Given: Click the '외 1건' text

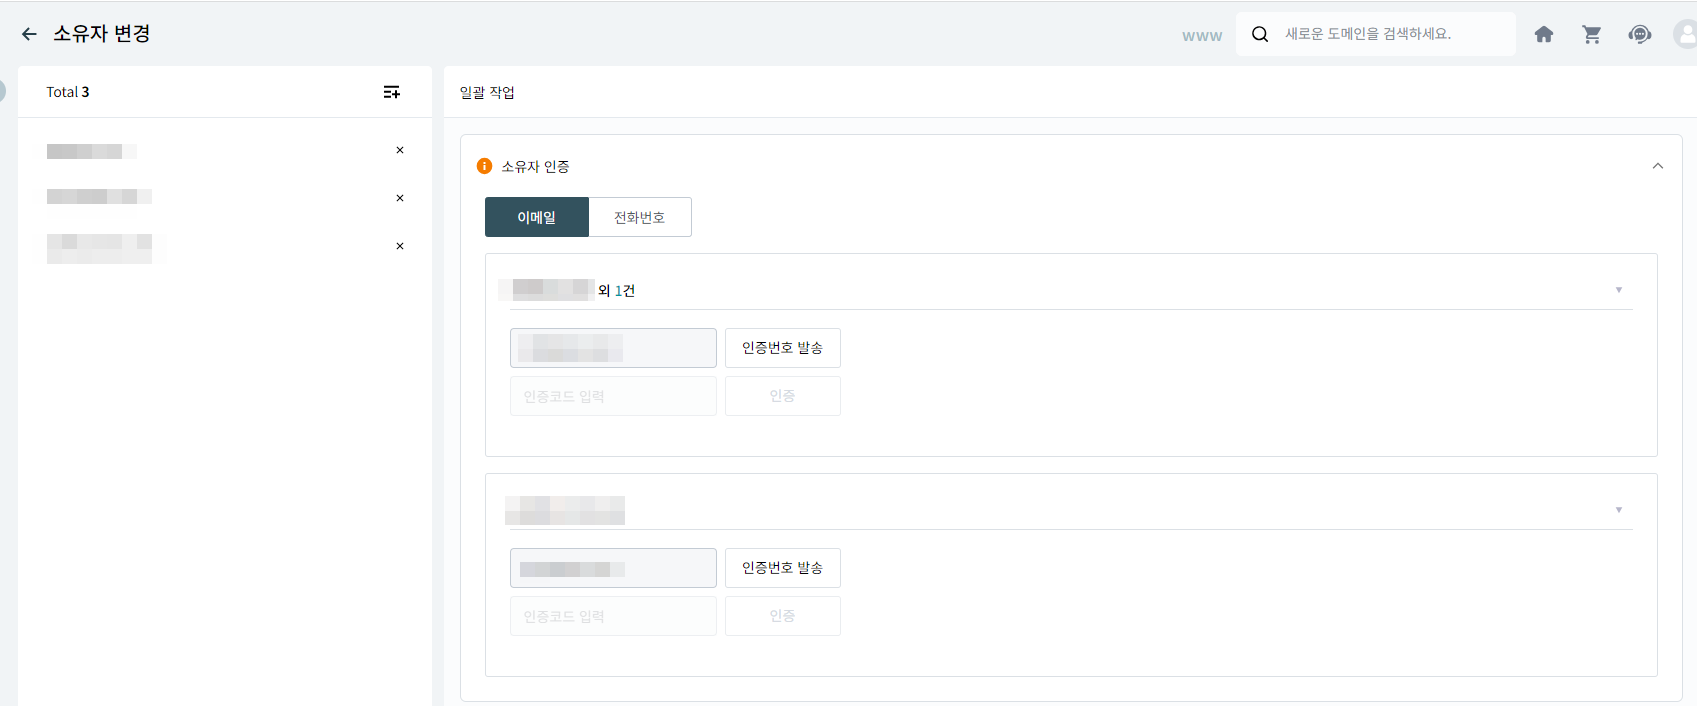Looking at the screenshot, I should [617, 291].
